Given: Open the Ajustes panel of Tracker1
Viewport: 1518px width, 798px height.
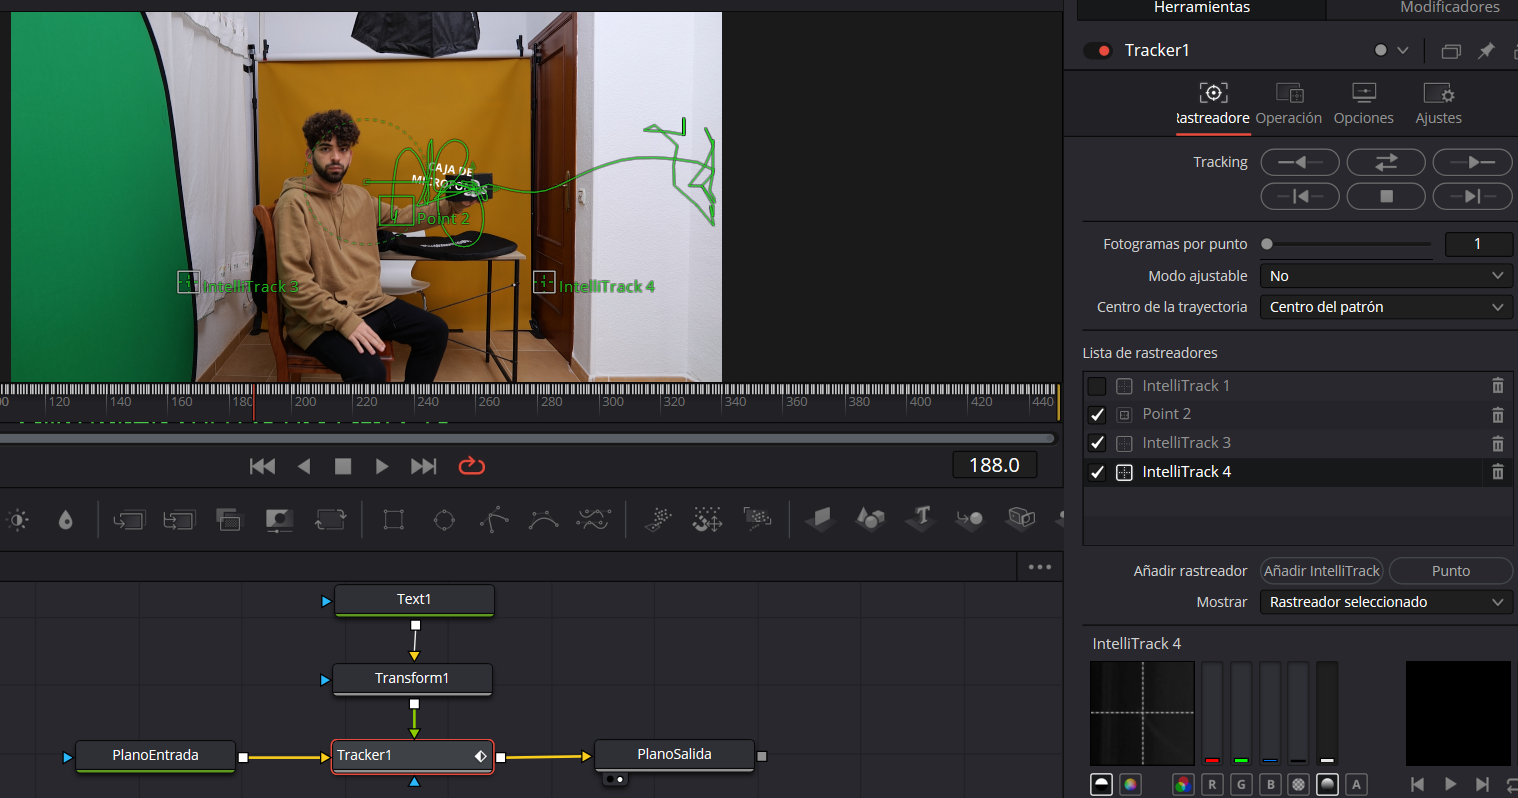Looking at the screenshot, I should (1438, 103).
